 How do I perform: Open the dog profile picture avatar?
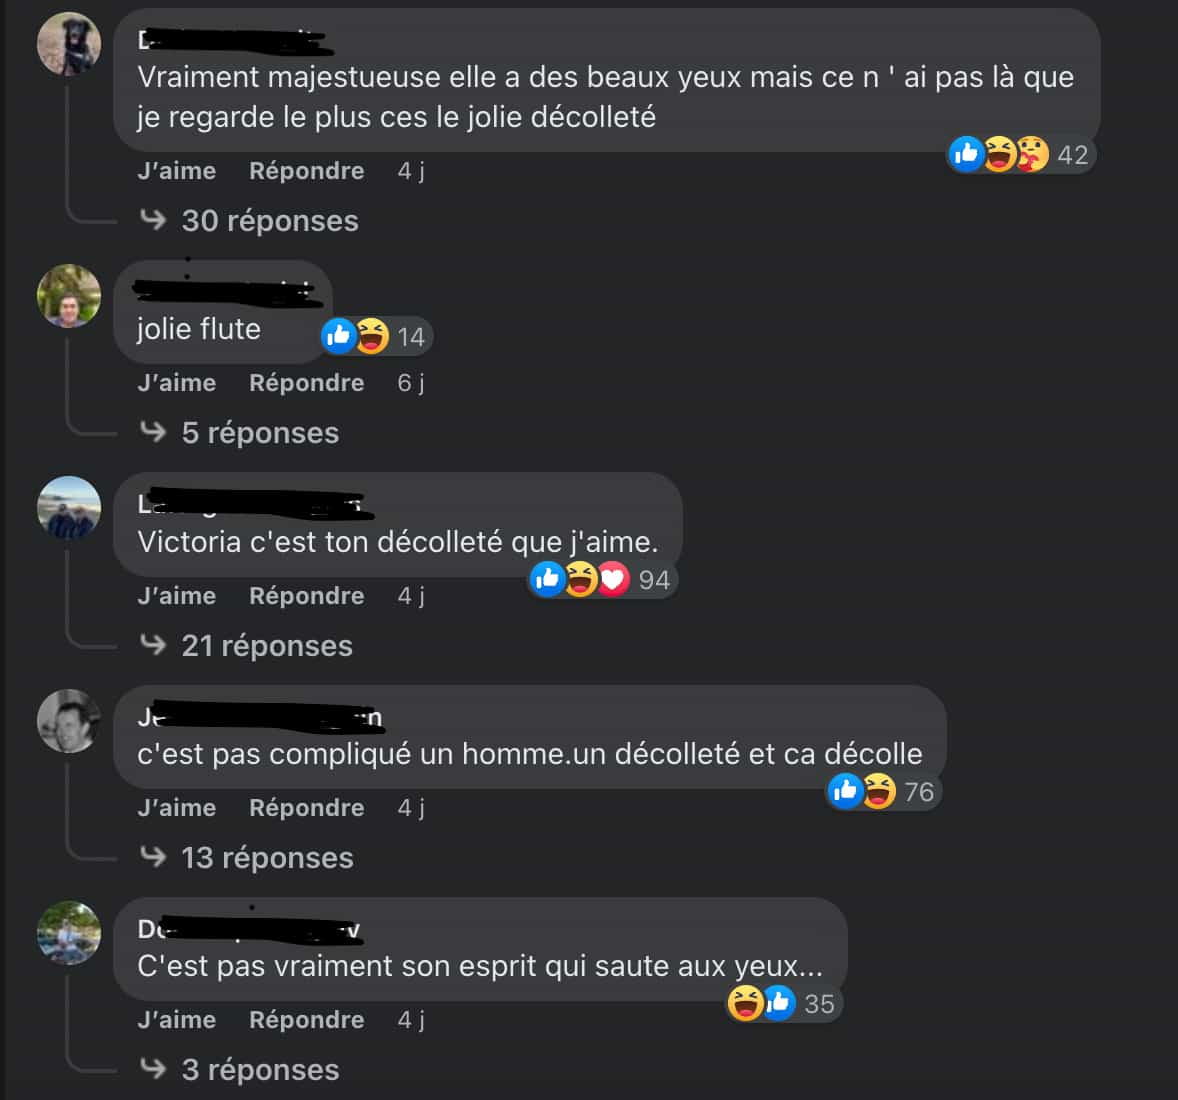pyautogui.click(x=69, y=44)
